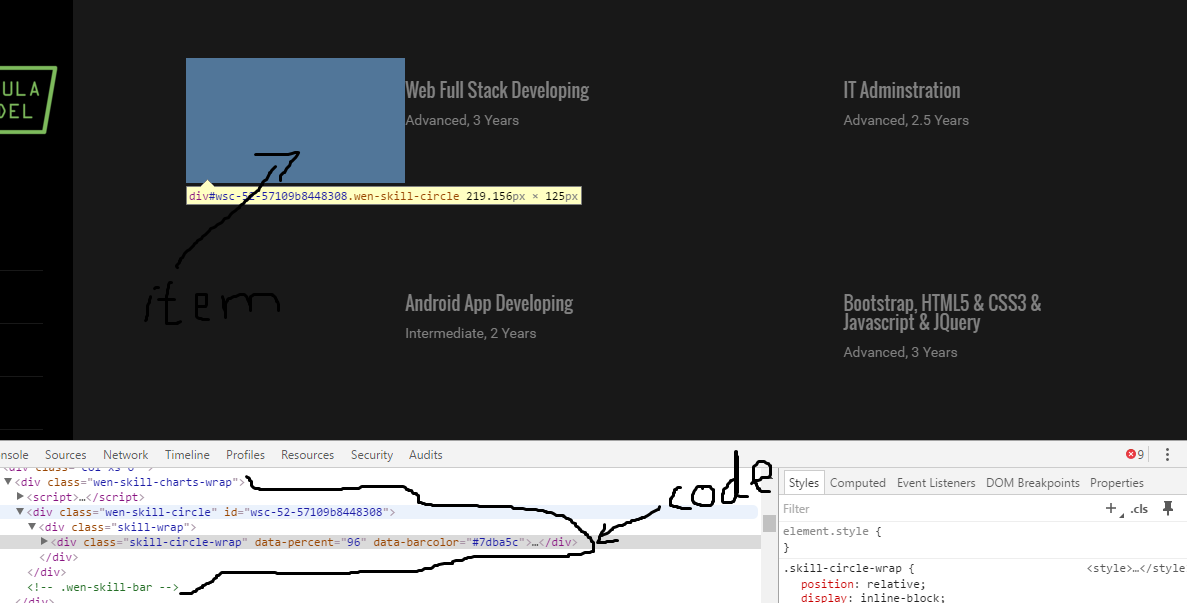Click the red error count indicator
Viewport: 1187px width, 603px height.
coord(1135,455)
